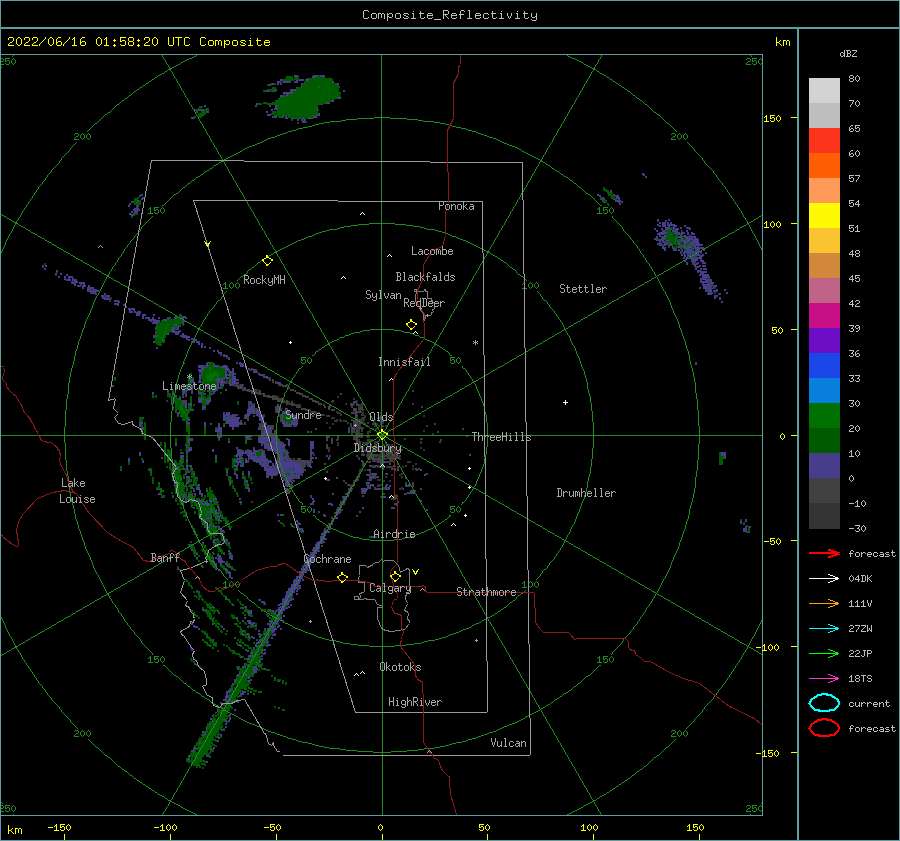Screen dimensions: 900x841
Task: Click the Calgary city label
Action: point(390,588)
